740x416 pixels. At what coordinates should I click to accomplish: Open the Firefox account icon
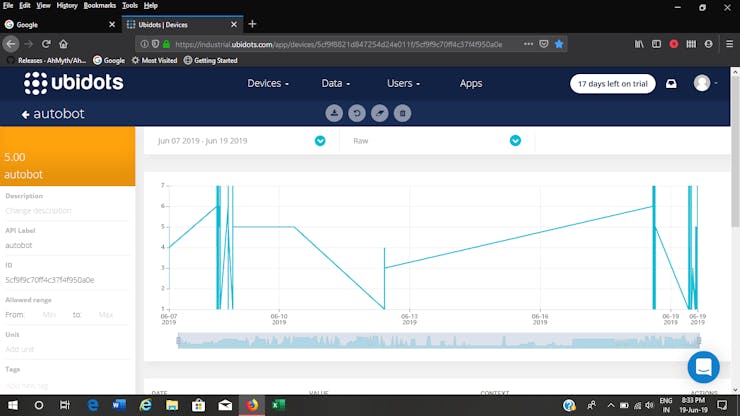tap(708, 44)
